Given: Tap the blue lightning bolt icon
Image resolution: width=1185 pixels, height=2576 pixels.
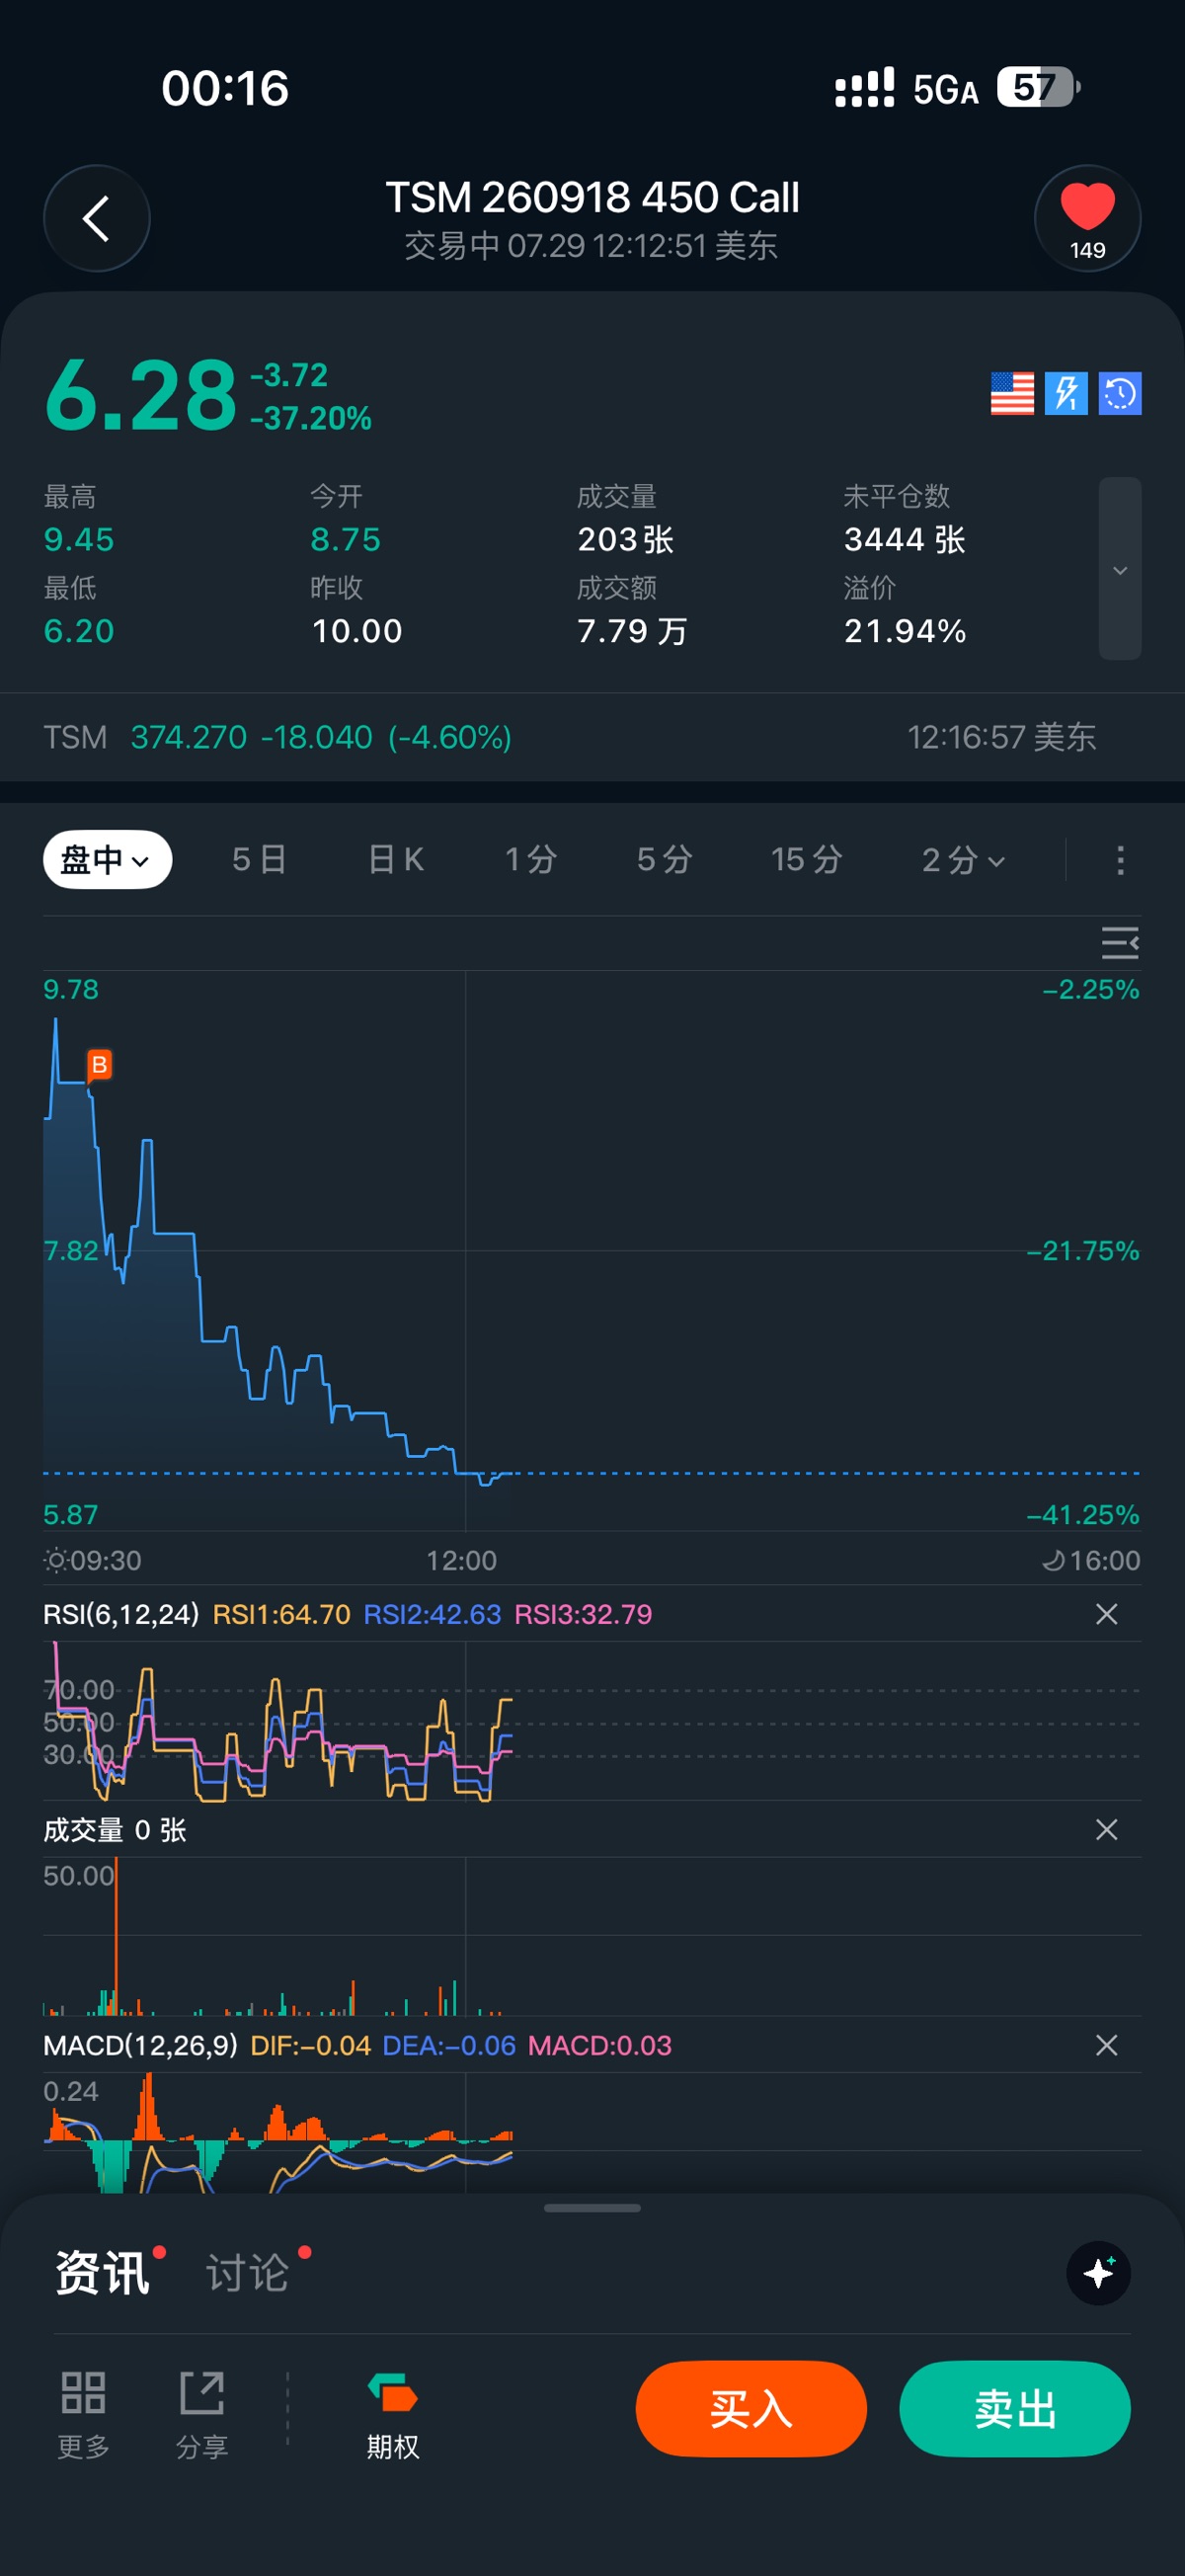Looking at the screenshot, I should coord(1066,393).
